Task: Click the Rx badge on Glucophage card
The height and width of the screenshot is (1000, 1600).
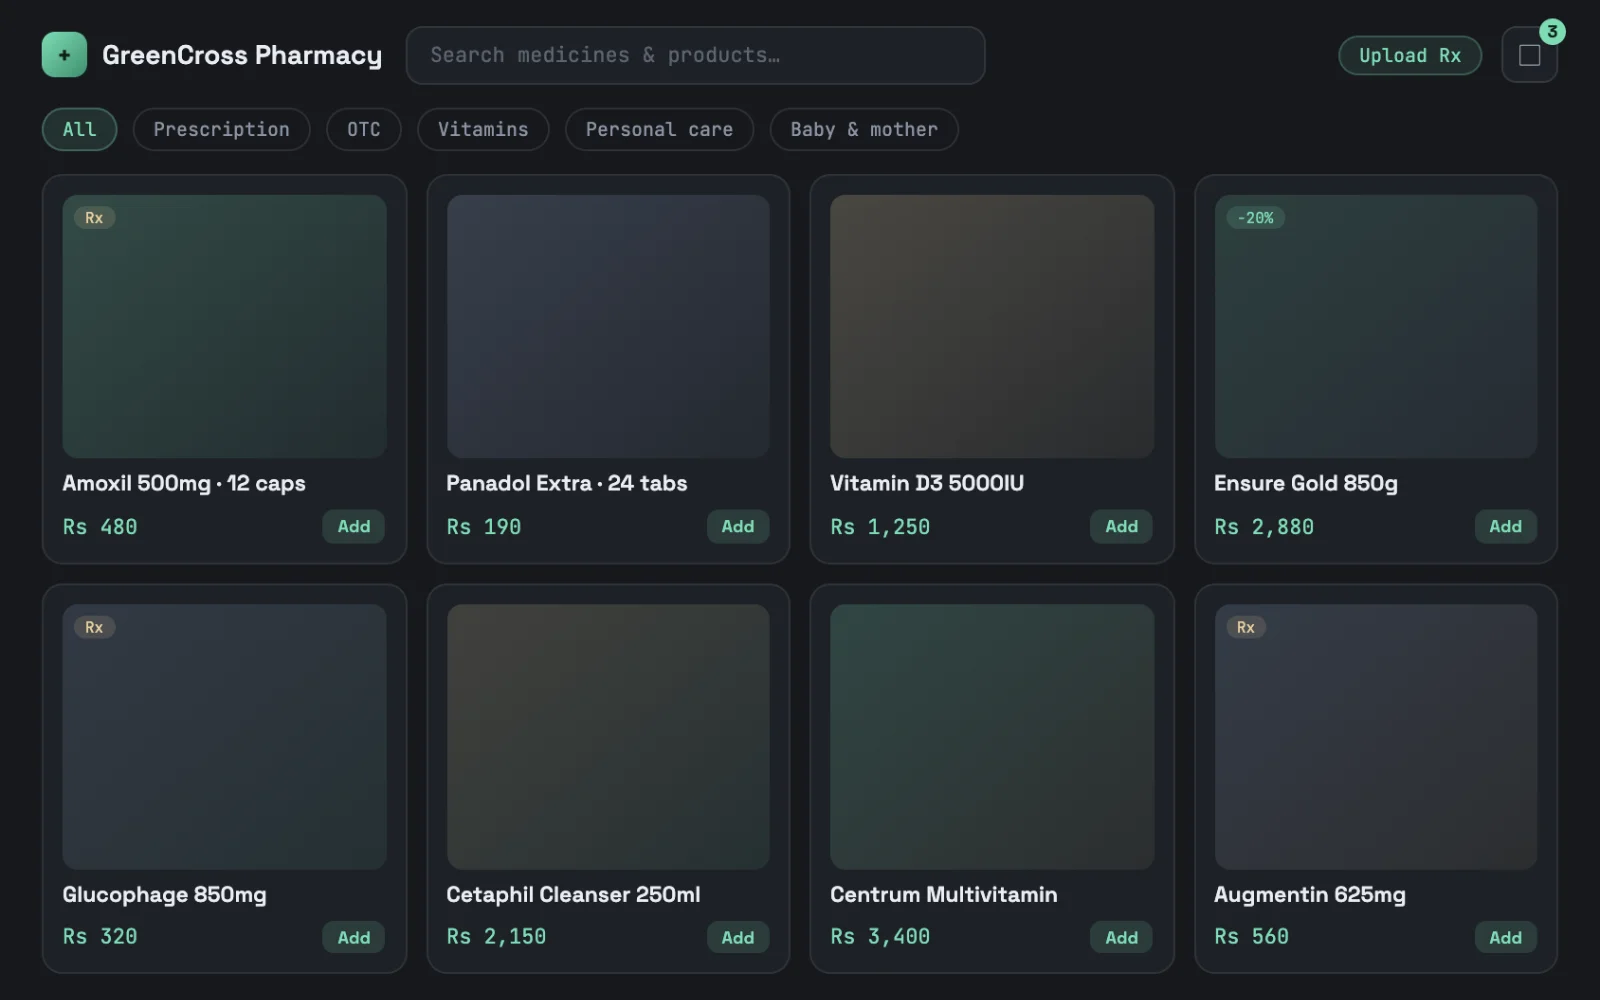Action: point(94,627)
